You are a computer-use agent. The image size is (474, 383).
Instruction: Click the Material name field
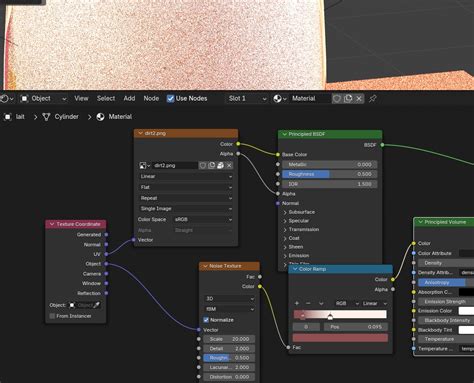click(309, 99)
